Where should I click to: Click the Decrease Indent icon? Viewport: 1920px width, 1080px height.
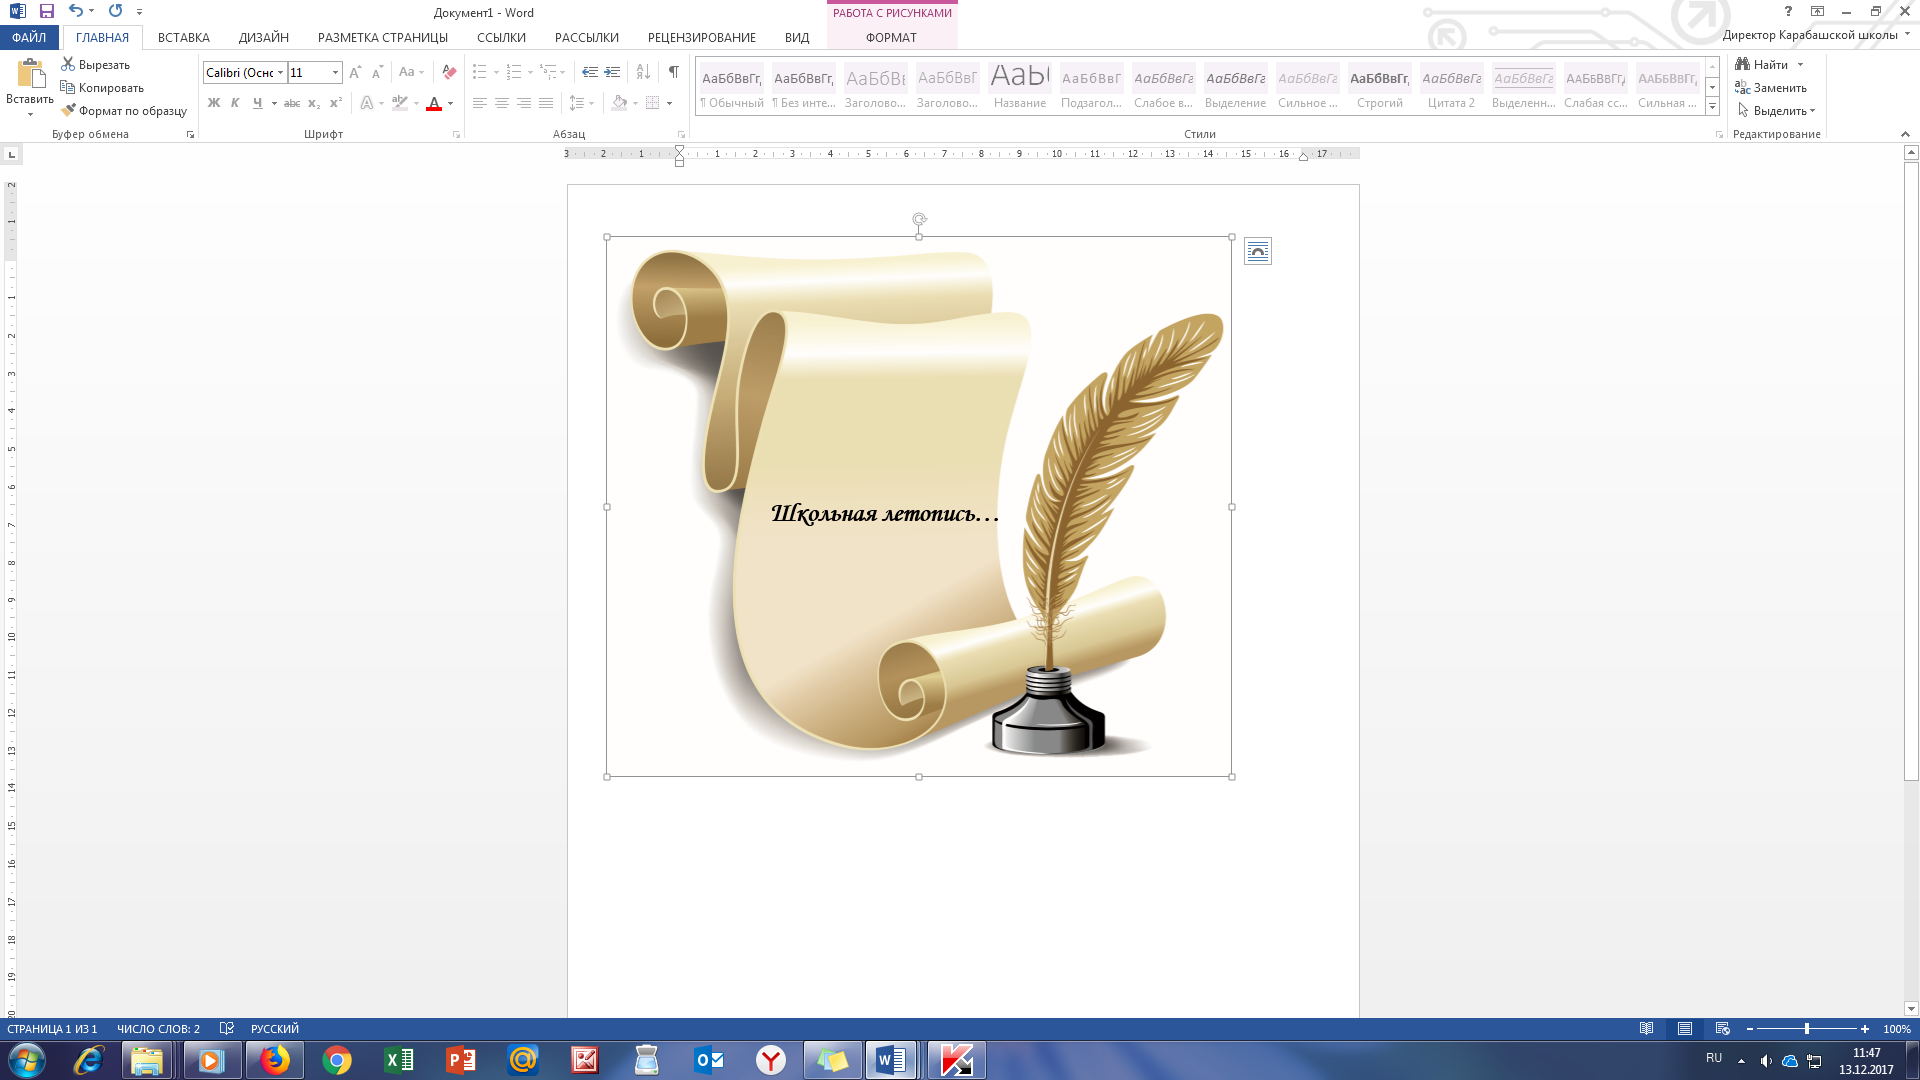pyautogui.click(x=589, y=72)
